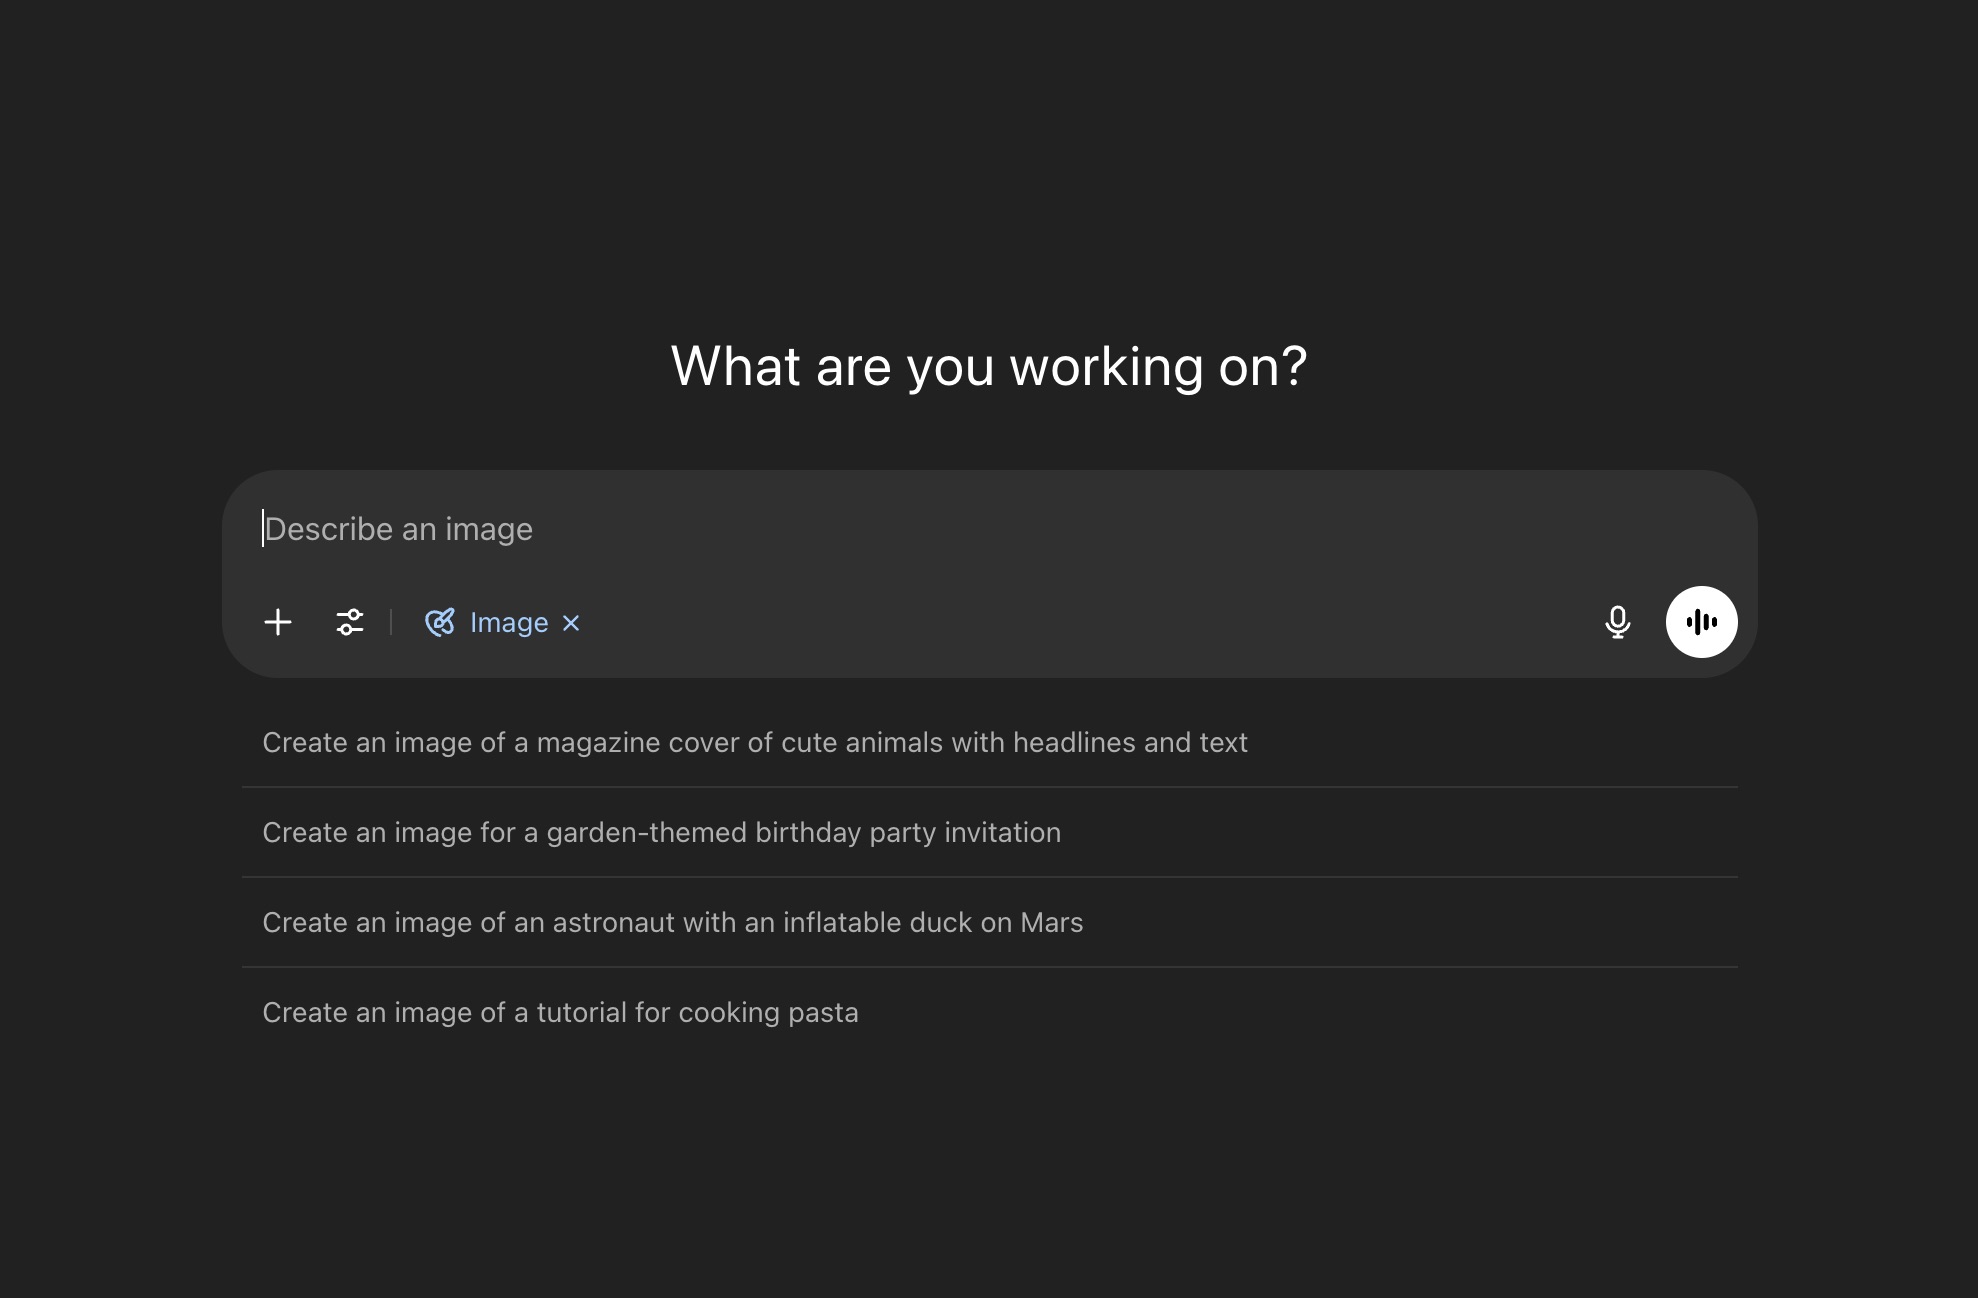Screen dimensions: 1978x1298
Task: Click the garden-themed birthday party invitation suggestion
Action: click(x=662, y=832)
